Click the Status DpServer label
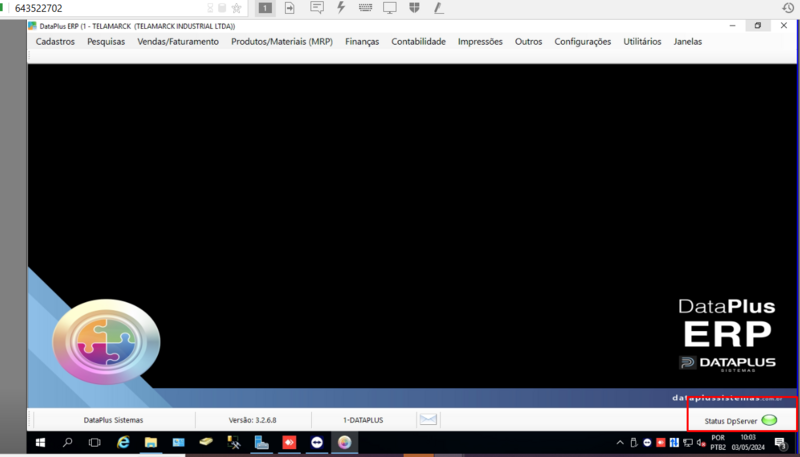 731,421
